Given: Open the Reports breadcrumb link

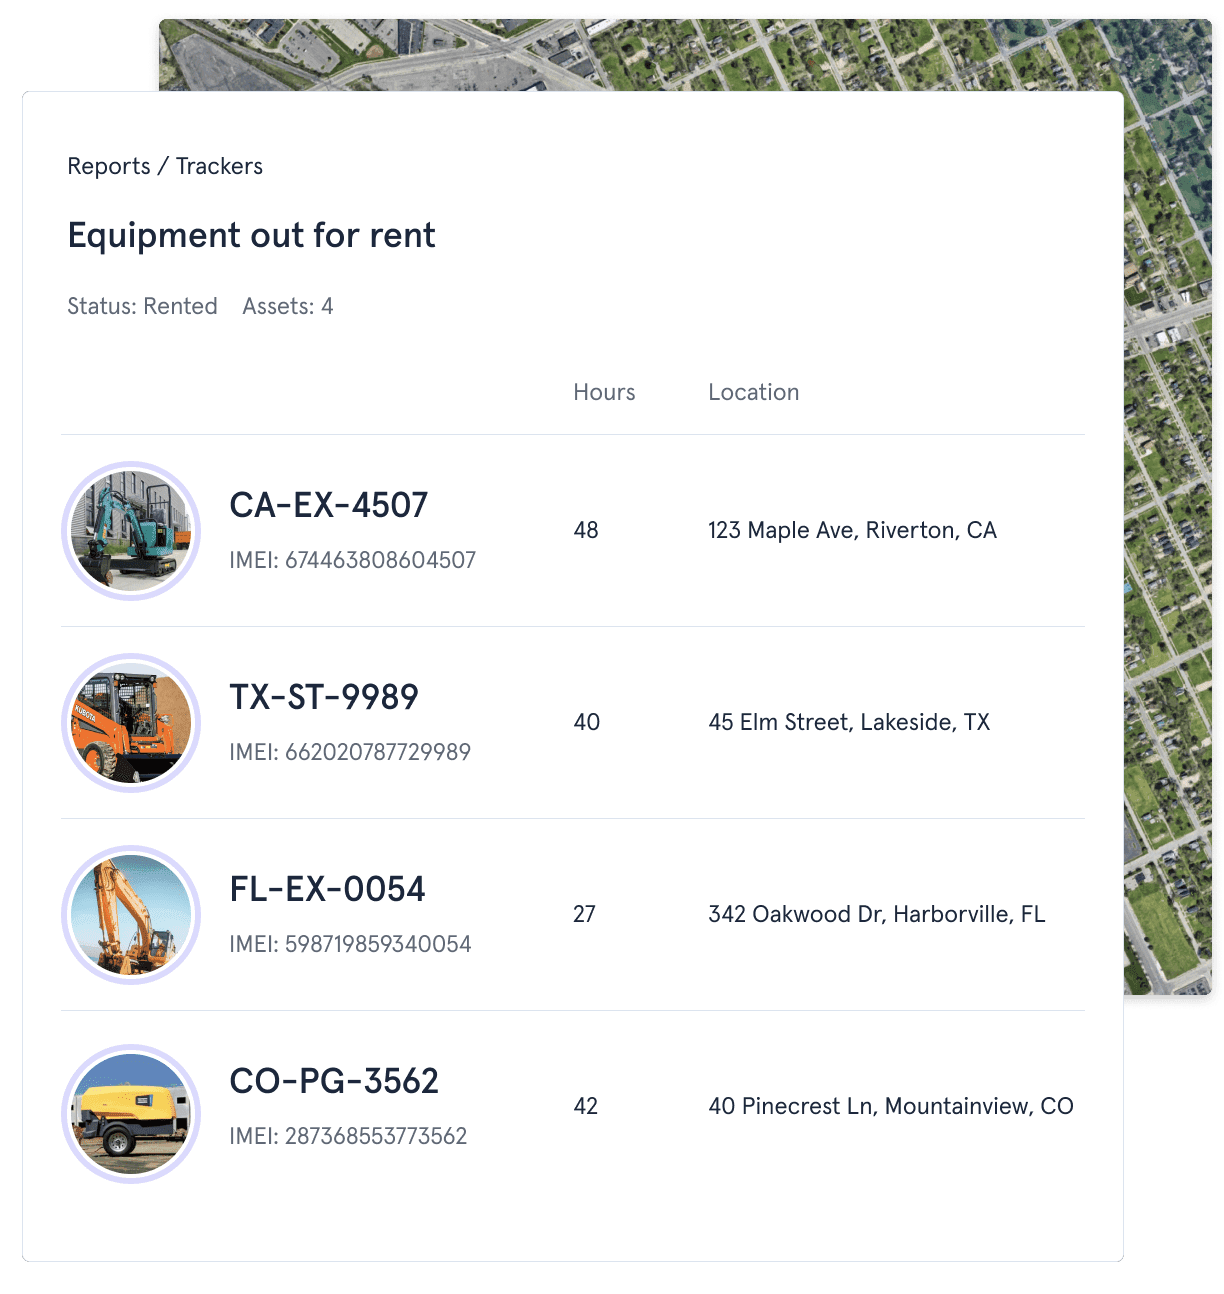Looking at the screenshot, I should coord(109,166).
